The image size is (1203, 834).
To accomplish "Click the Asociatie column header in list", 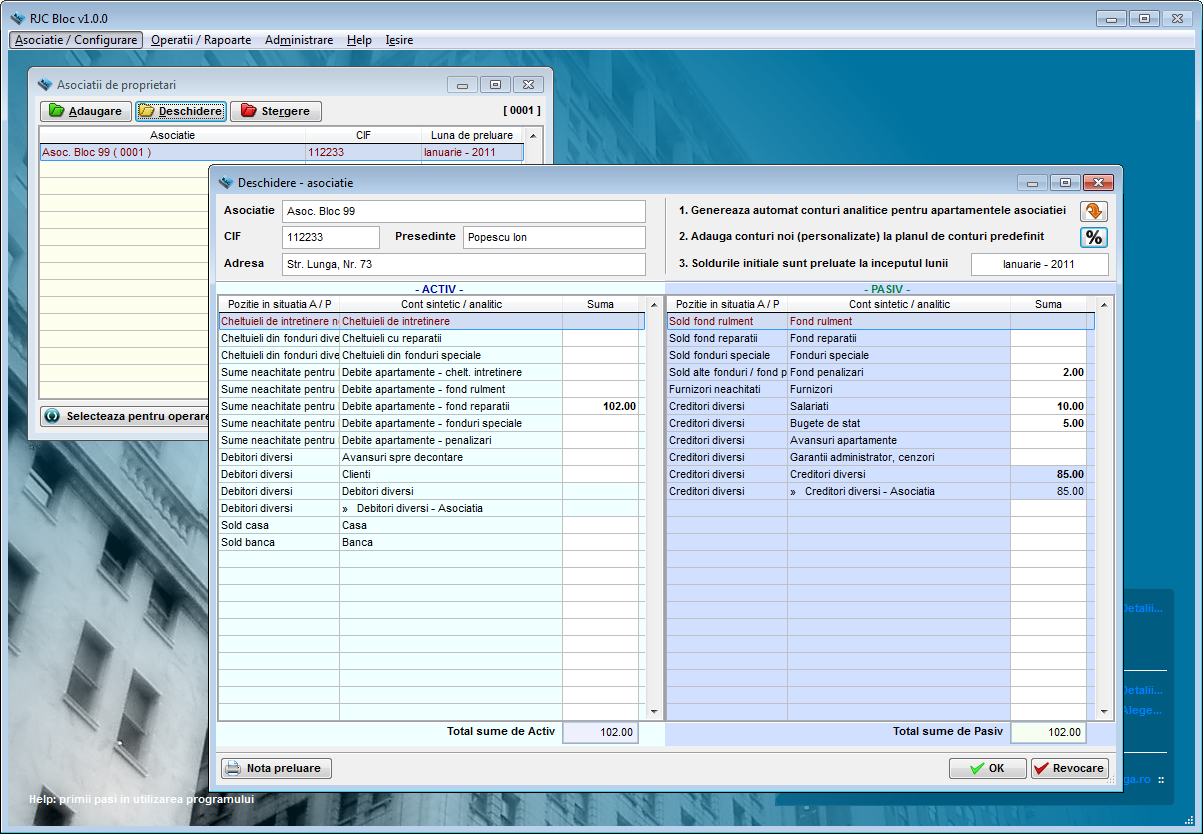I will pos(173,135).
